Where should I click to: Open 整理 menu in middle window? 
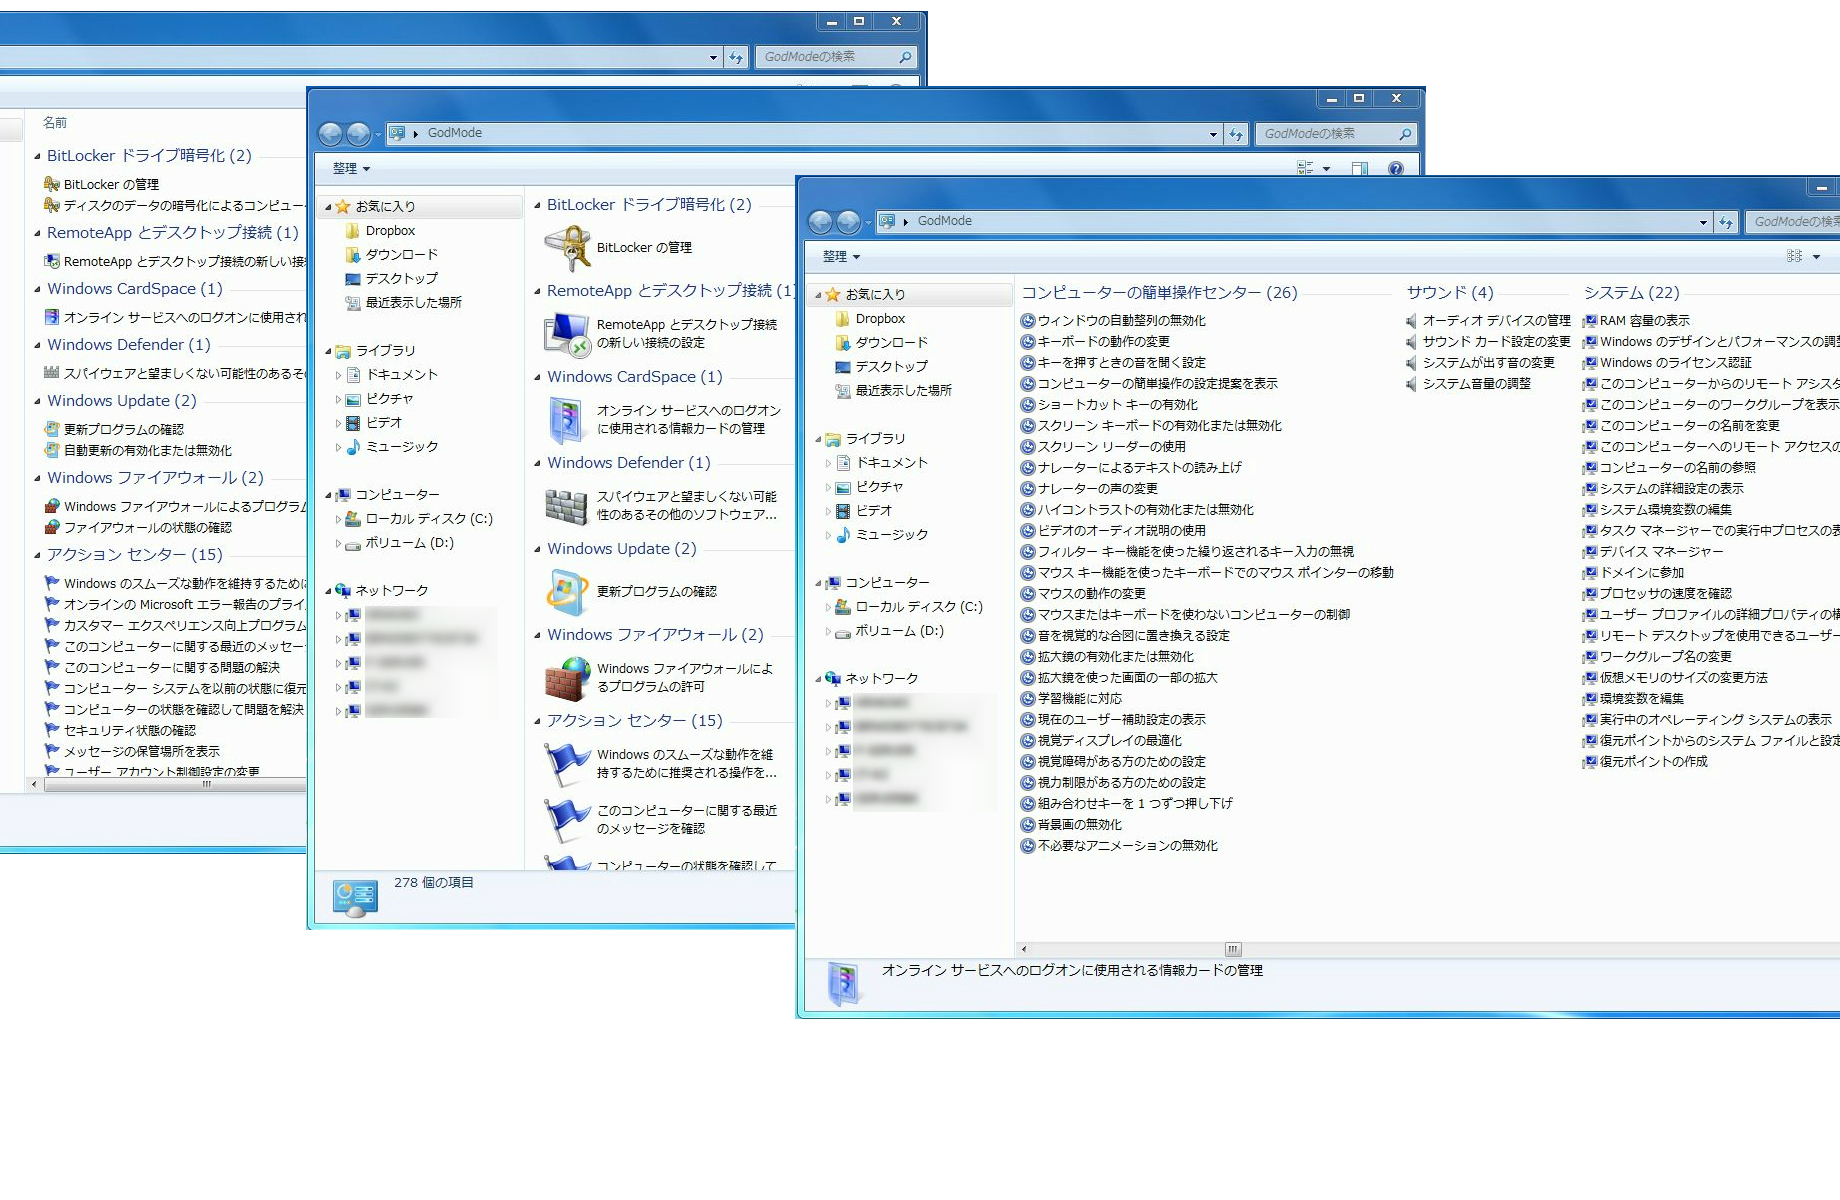pyautogui.click(x=351, y=169)
